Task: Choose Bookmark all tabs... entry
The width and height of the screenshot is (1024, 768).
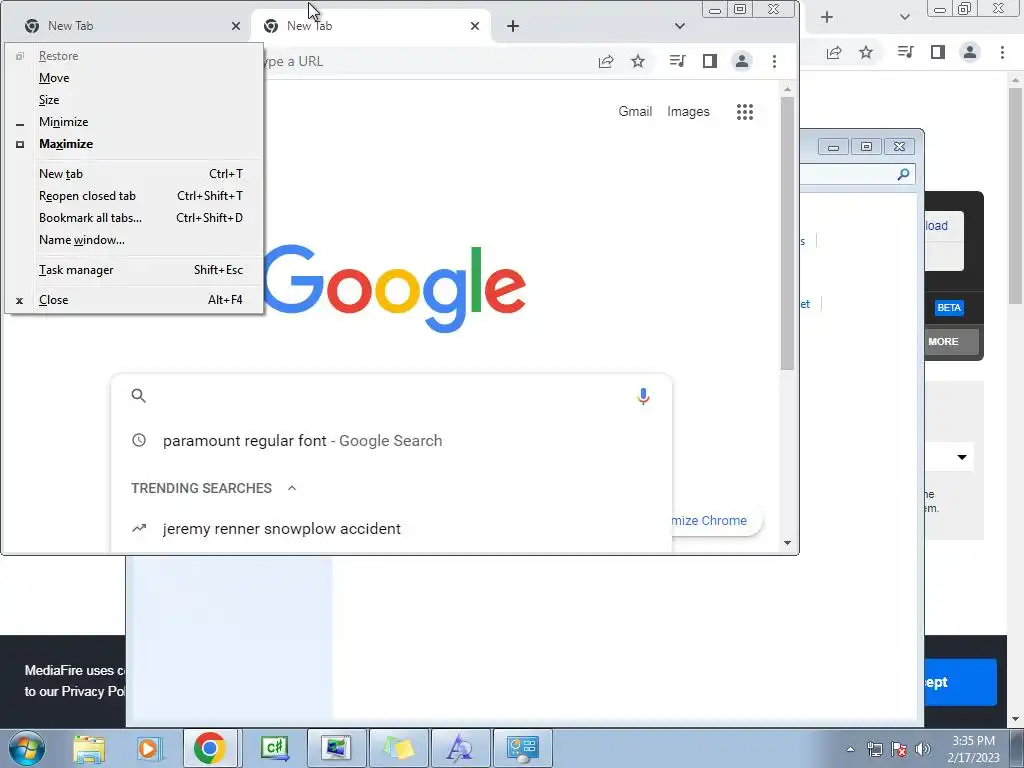Action: coord(134,218)
